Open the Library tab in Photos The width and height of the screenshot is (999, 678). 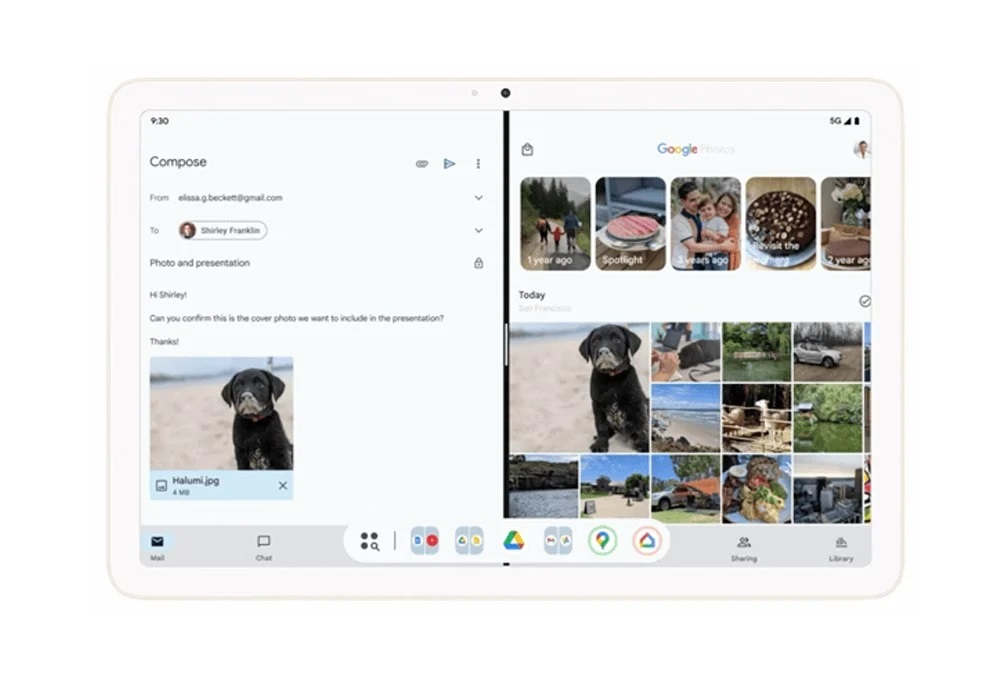tap(841, 546)
